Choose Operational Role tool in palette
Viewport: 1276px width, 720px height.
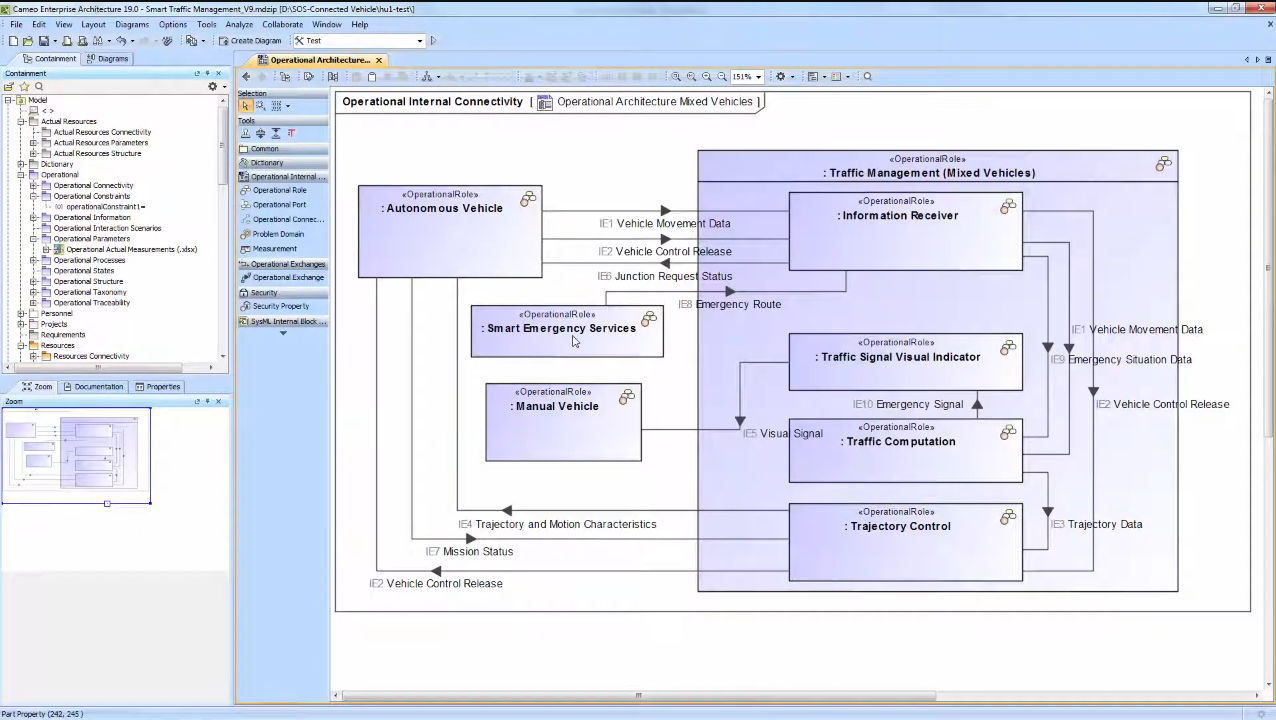(279, 190)
